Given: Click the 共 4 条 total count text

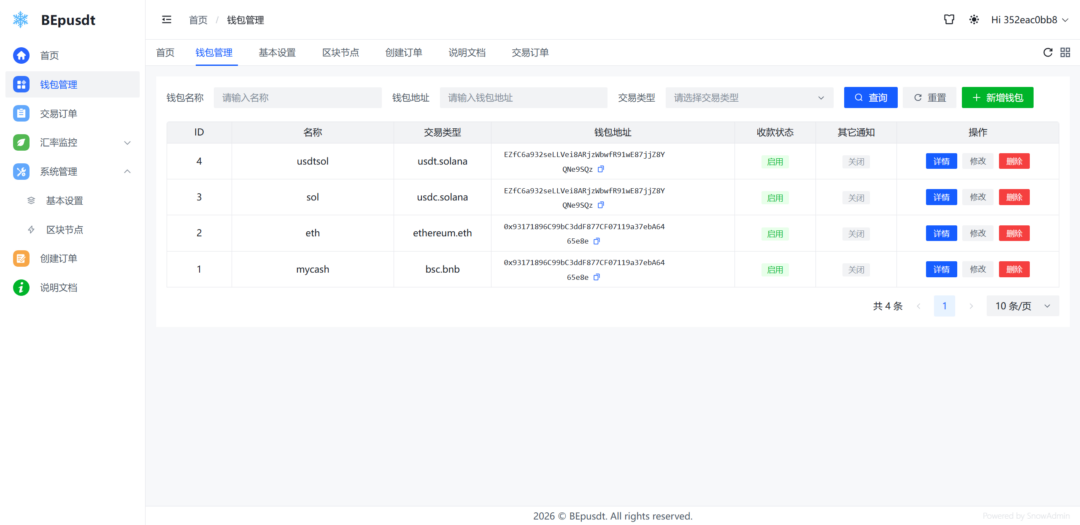Looking at the screenshot, I should (x=888, y=306).
